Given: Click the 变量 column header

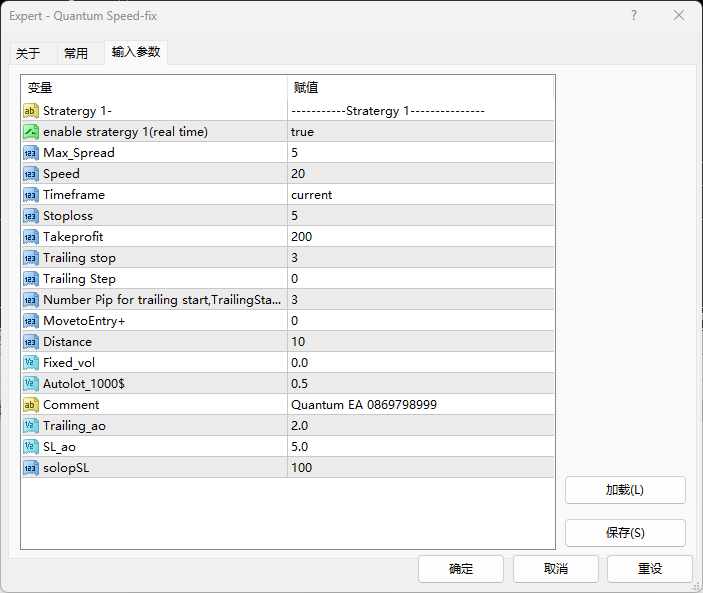Looking at the screenshot, I should click(154, 87).
